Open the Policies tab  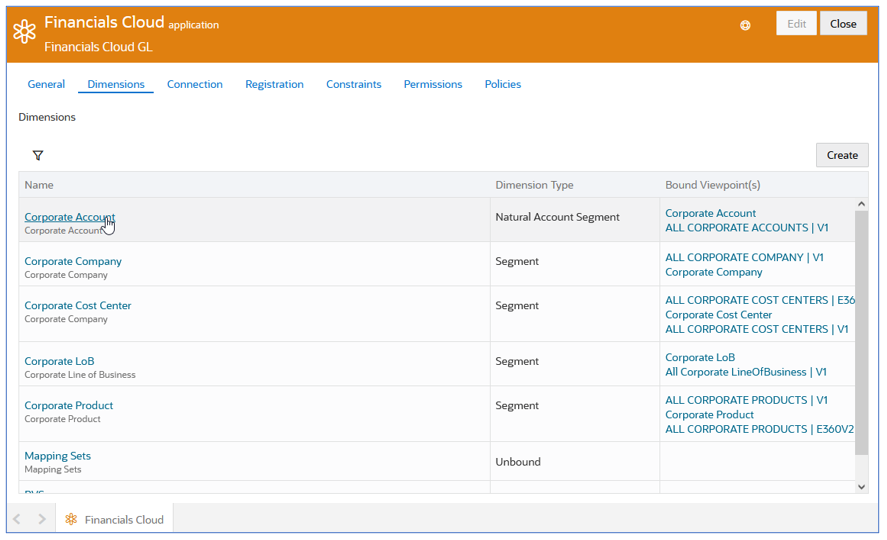point(503,84)
